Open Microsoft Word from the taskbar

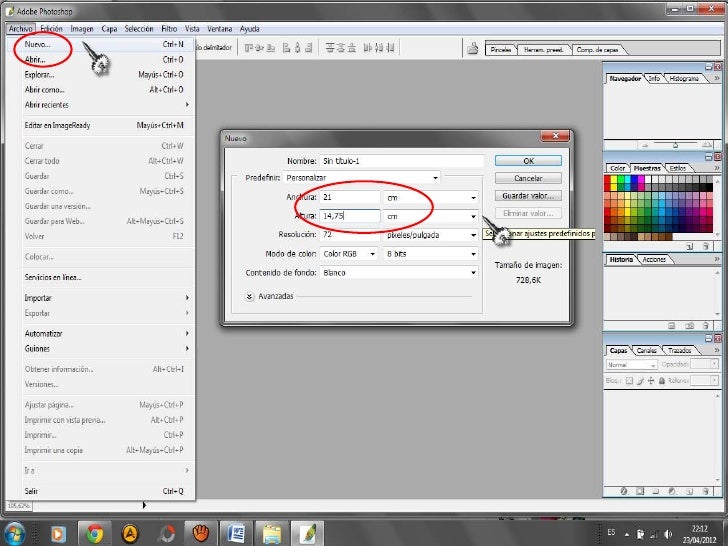pos(236,533)
